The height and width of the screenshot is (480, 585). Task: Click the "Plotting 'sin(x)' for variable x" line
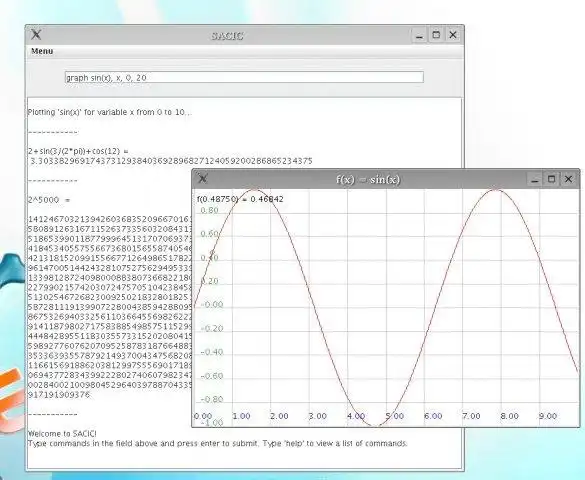[110, 112]
